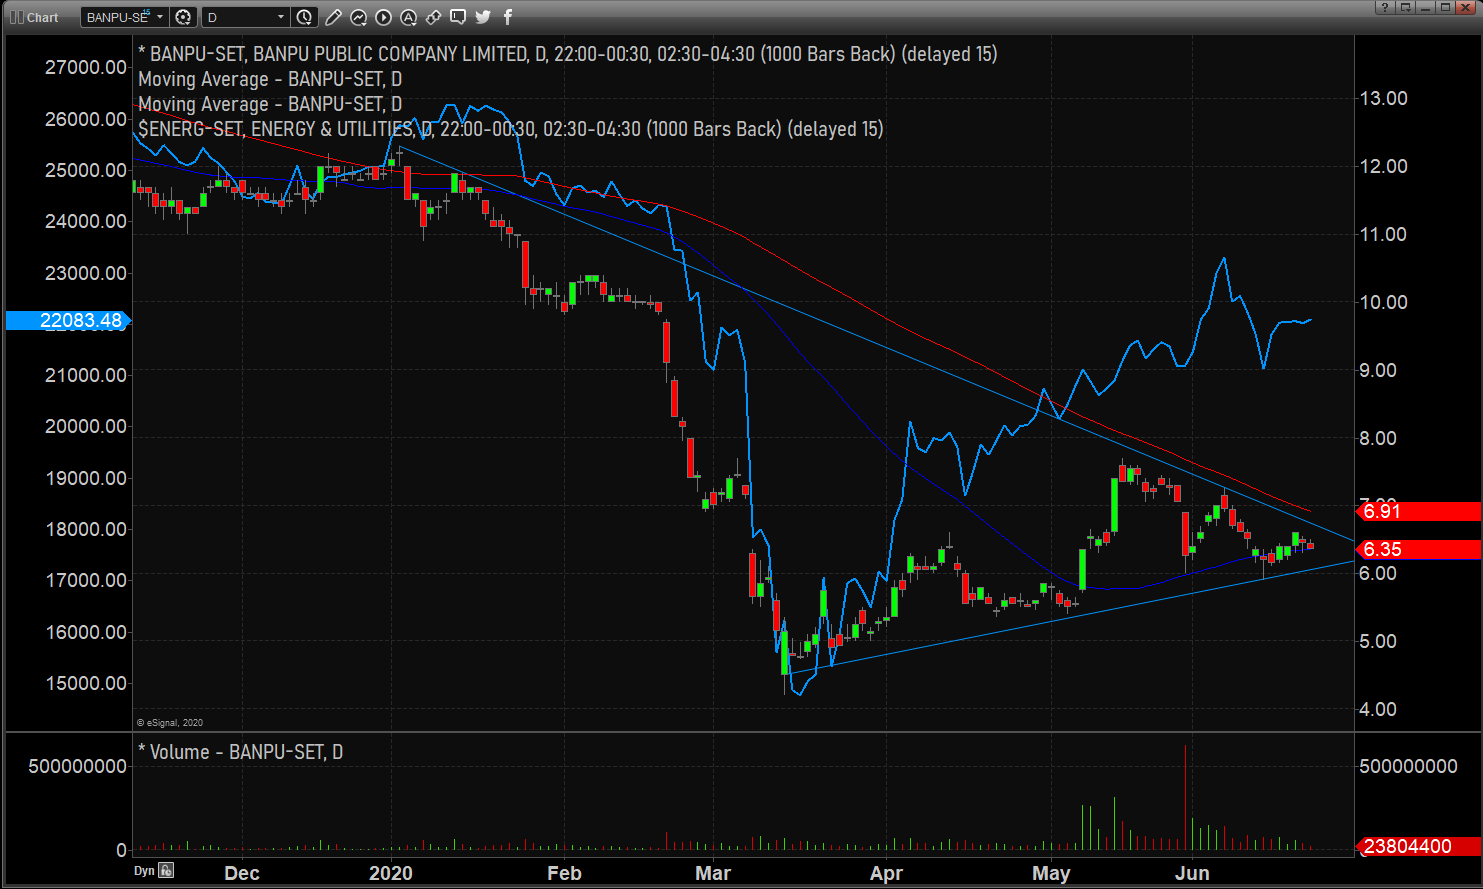Click the Dyn label under the volume pane
The image size is (1483, 889).
coord(145,871)
